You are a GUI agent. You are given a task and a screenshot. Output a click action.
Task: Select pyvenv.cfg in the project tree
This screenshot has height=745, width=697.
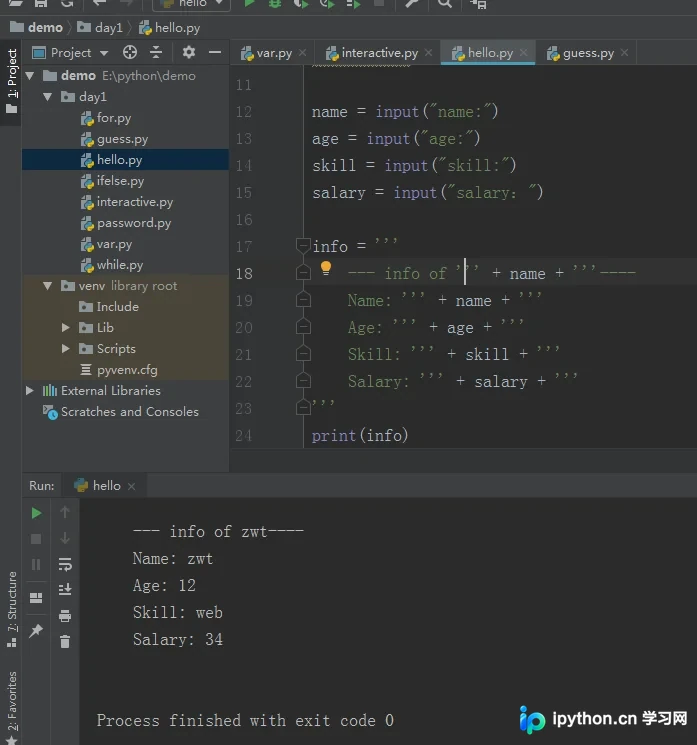click(127, 370)
